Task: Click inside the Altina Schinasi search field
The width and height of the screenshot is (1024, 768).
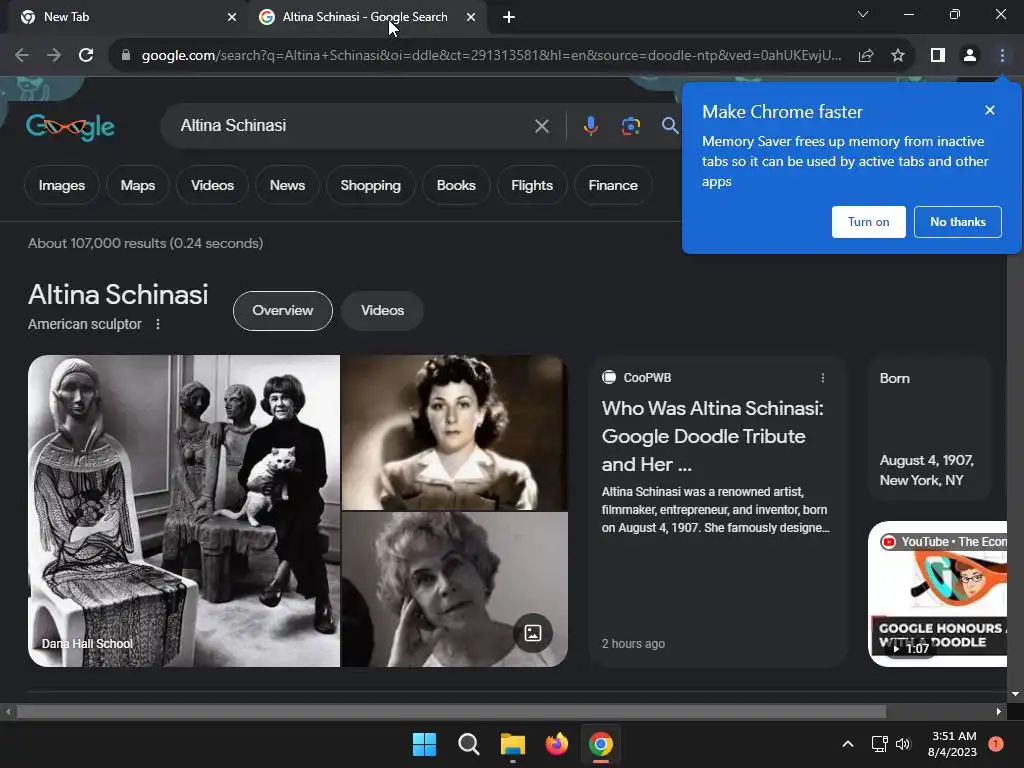Action: (353, 126)
